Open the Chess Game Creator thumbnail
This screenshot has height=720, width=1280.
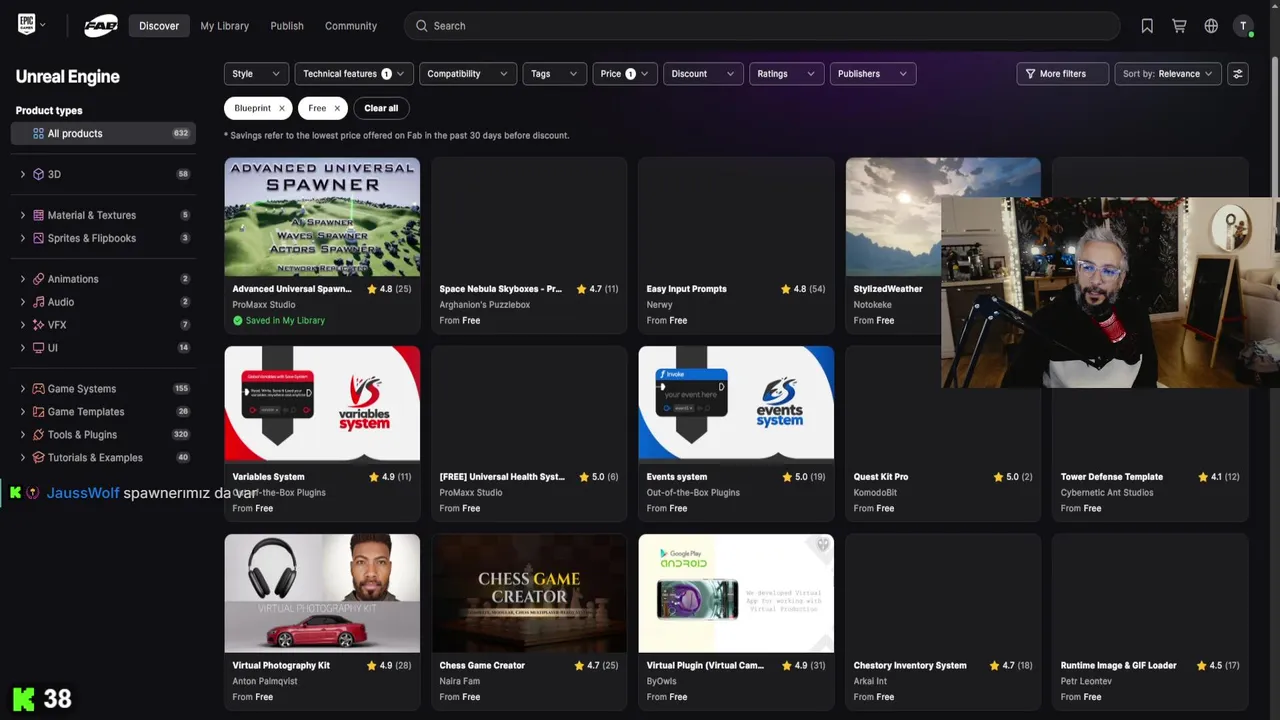tap(529, 593)
